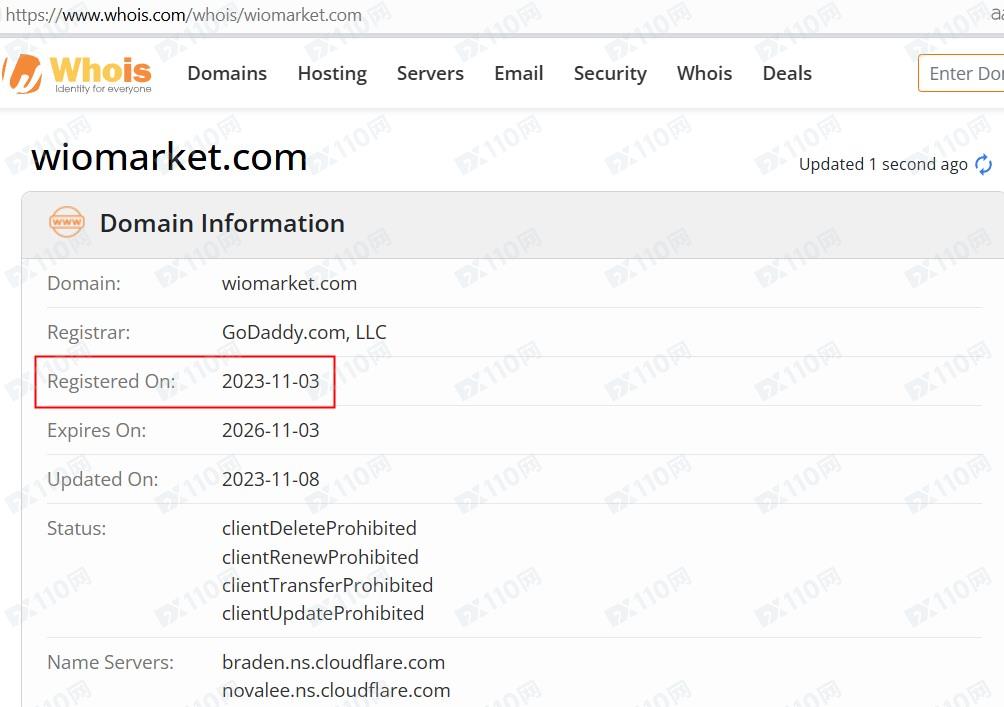Screen dimensions: 1004x707
Task: Select the Registered On date 2023-11-03
Action: point(270,381)
